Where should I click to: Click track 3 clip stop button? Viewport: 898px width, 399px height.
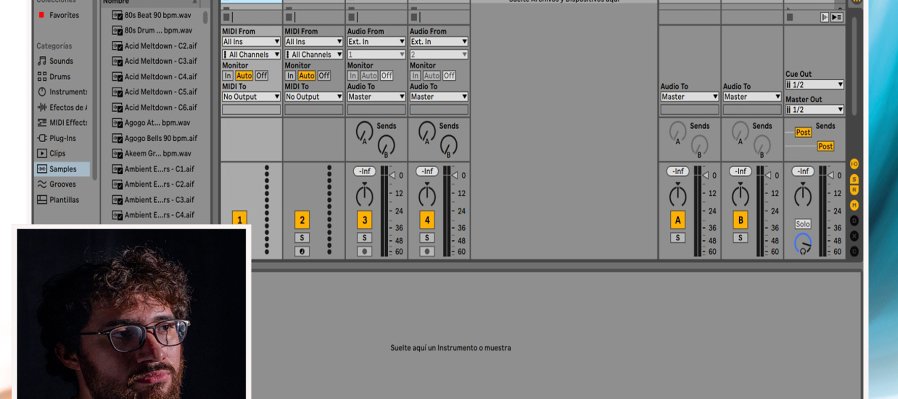pyautogui.click(x=351, y=17)
